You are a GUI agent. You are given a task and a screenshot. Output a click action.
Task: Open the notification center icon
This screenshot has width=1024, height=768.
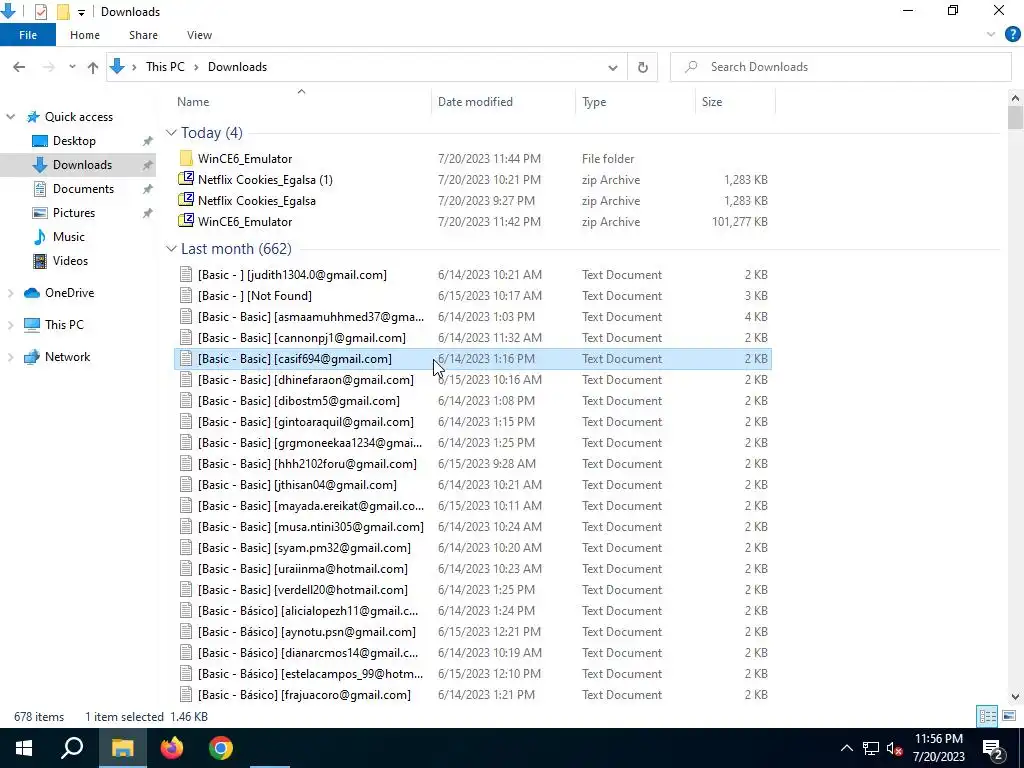pos(993,748)
